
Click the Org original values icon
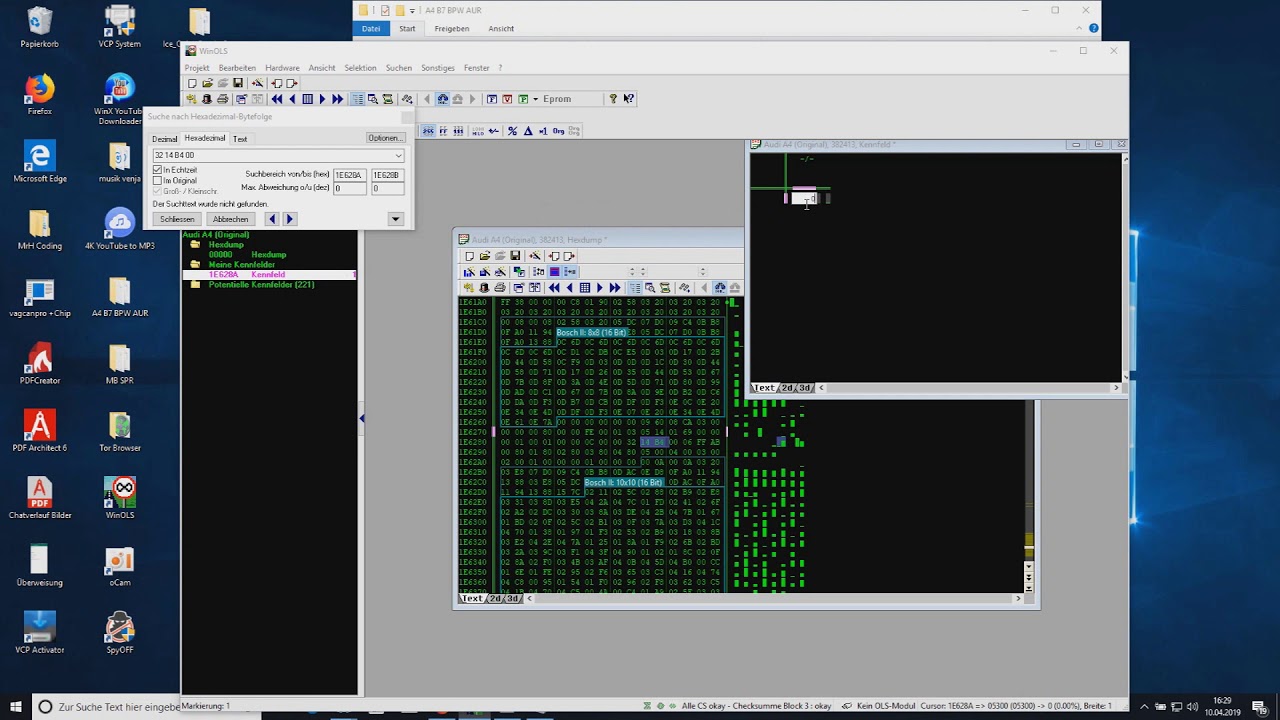click(x=558, y=131)
